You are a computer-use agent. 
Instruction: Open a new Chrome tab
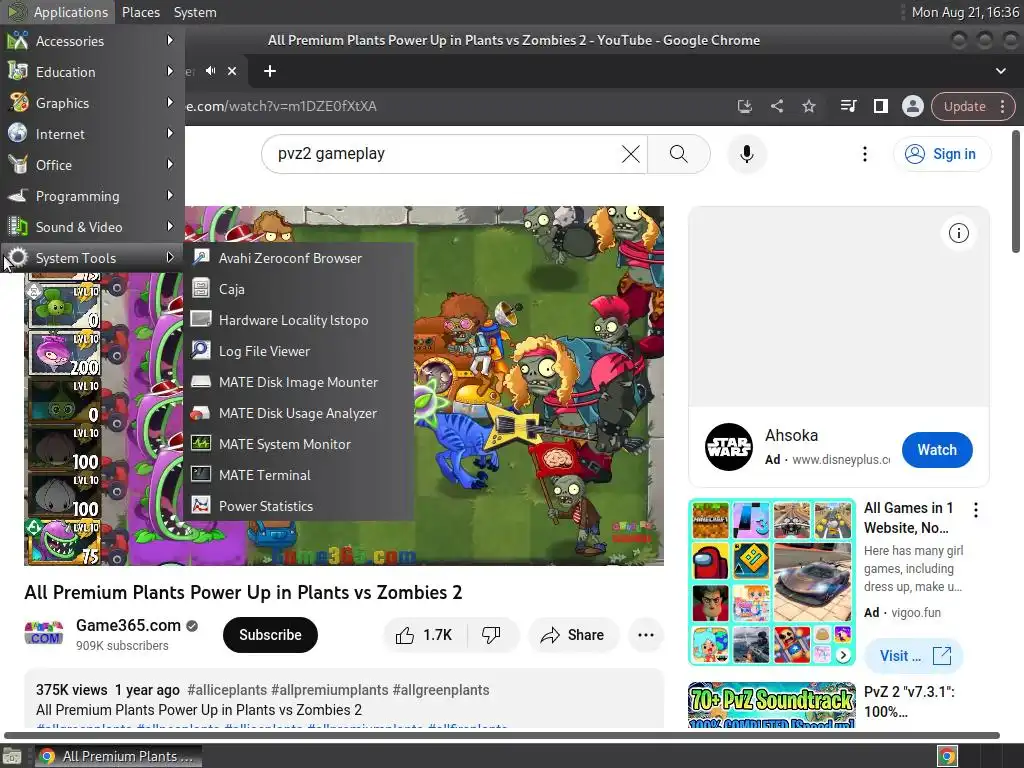tap(270, 71)
